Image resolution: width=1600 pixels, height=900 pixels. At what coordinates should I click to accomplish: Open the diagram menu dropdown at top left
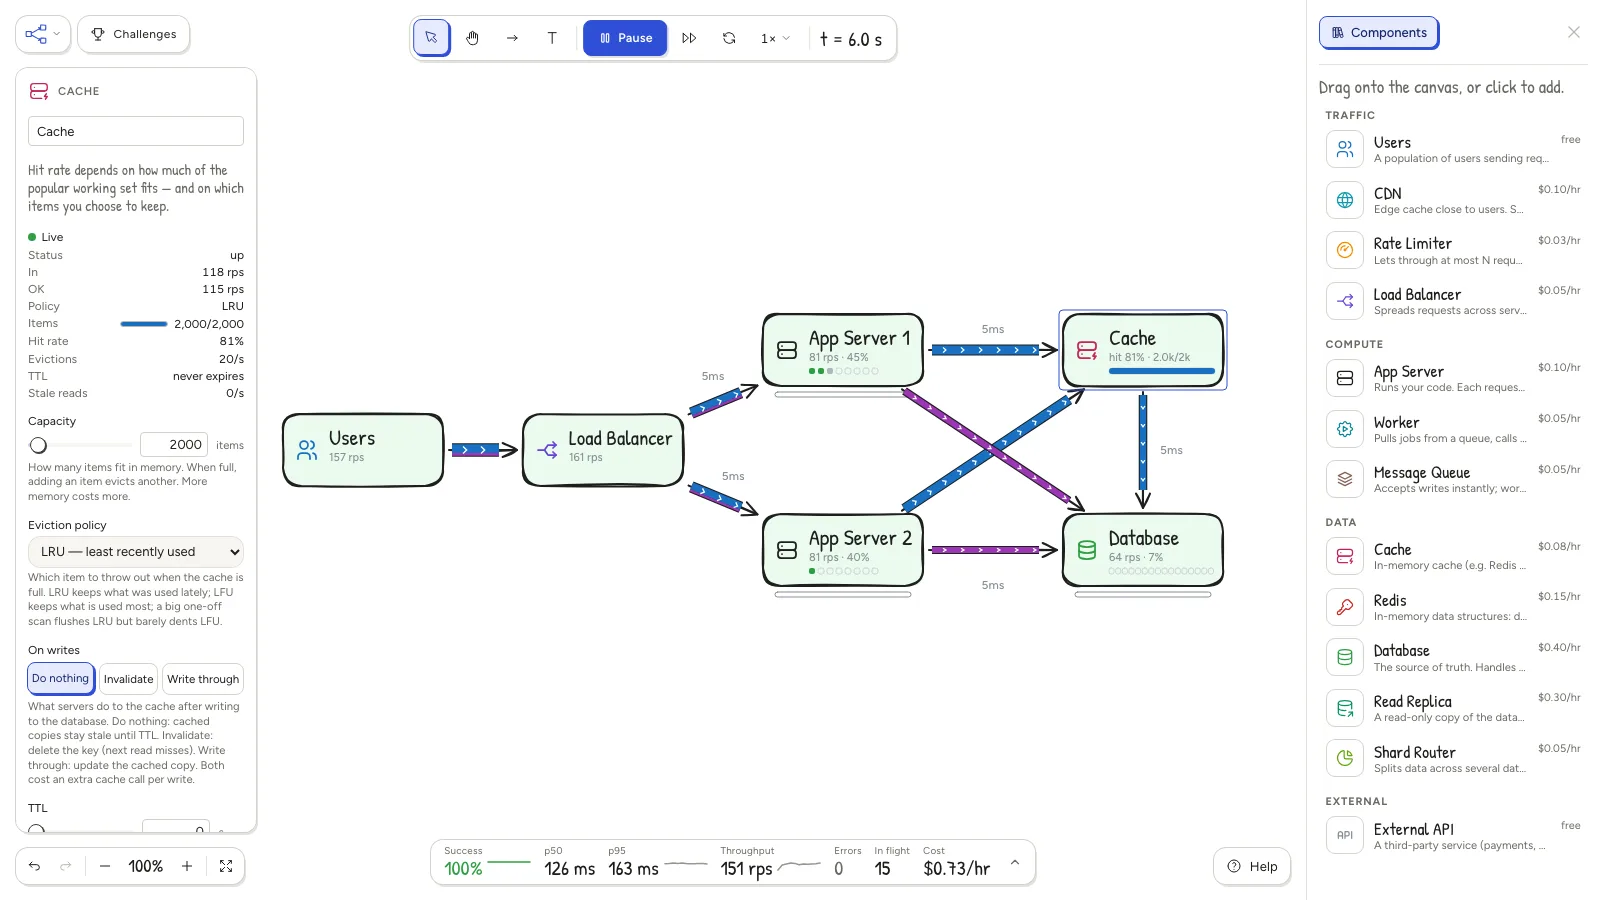click(x=43, y=34)
